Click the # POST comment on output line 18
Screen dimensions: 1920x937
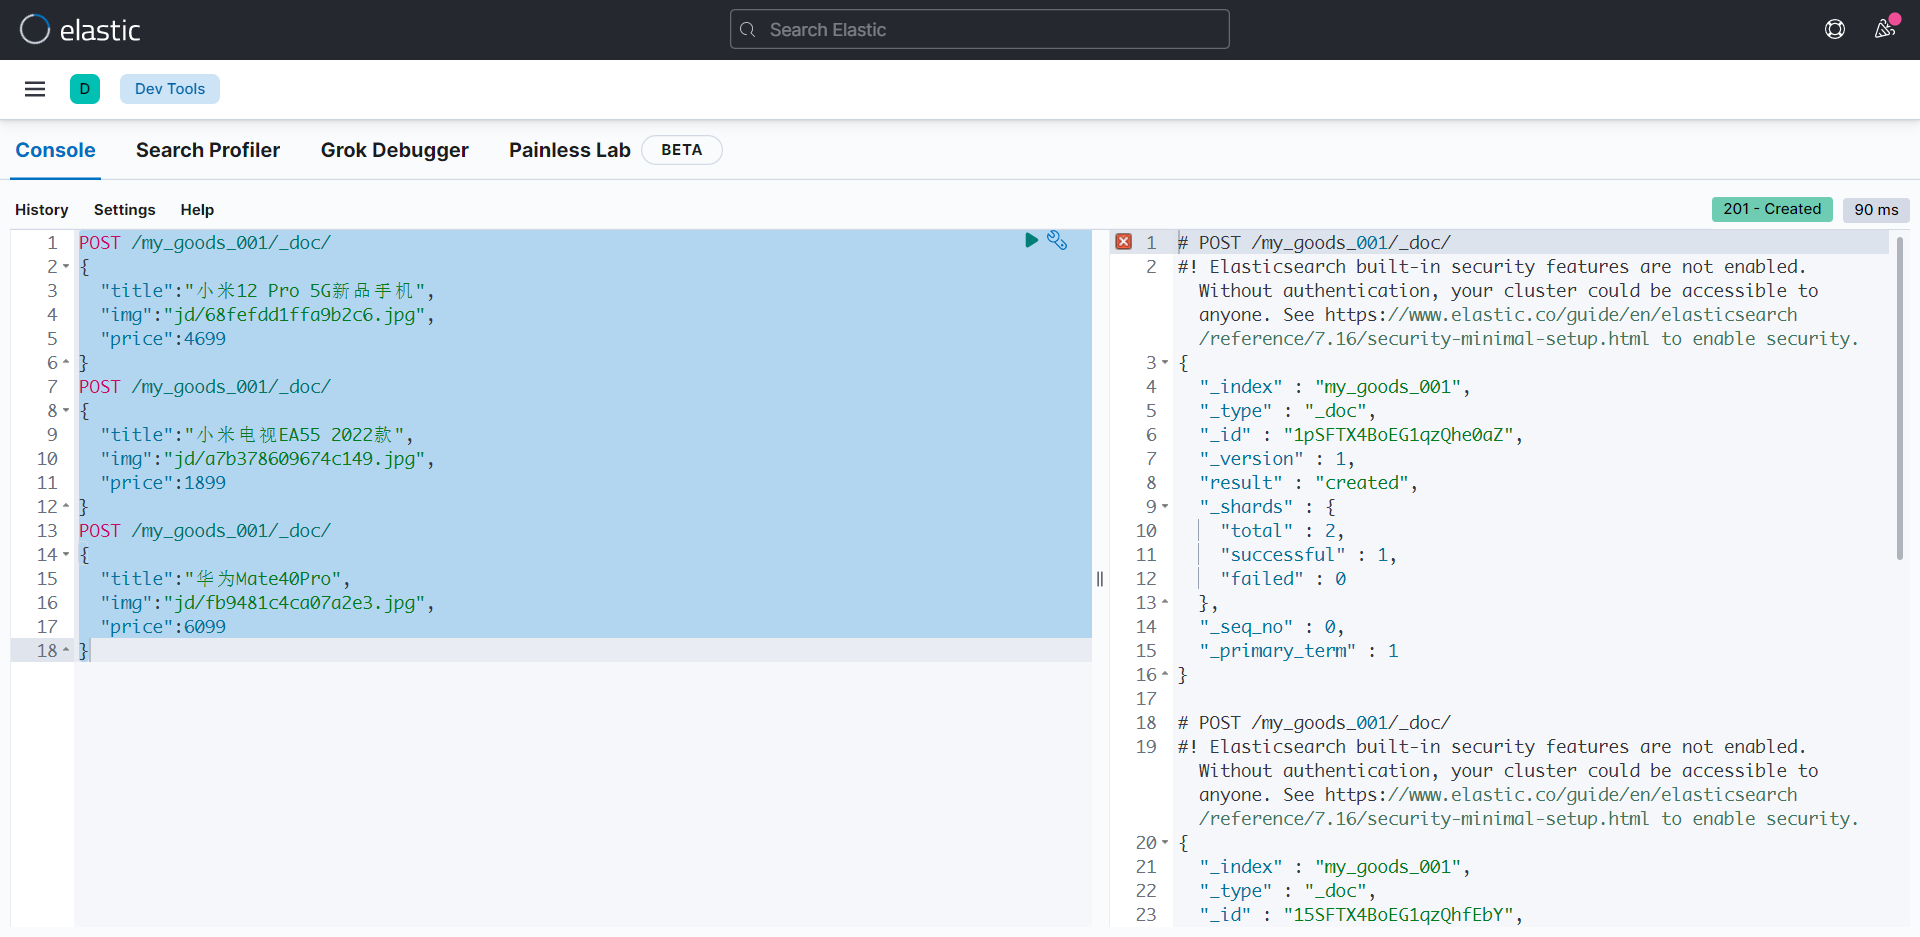1314,723
